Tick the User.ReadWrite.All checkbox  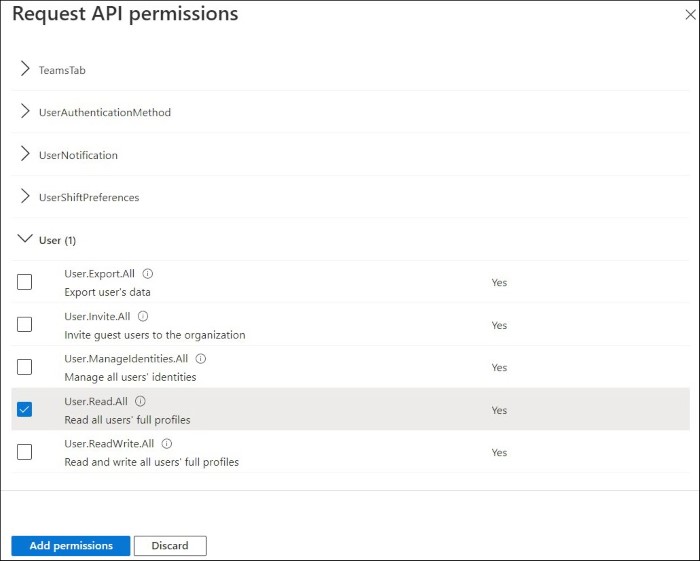pos(25,452)
